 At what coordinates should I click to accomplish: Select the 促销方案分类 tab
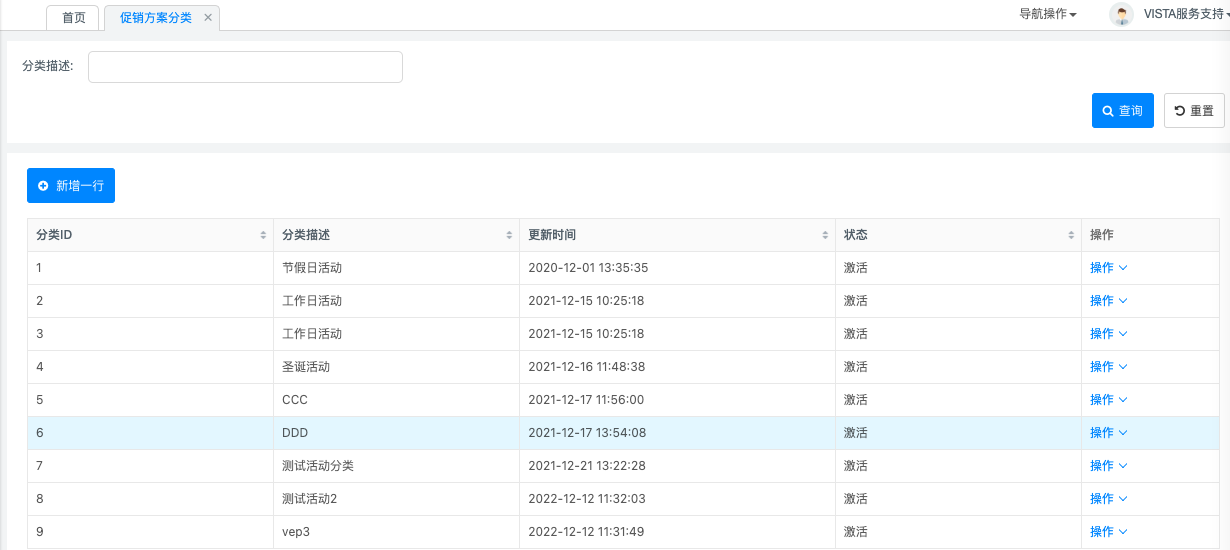point(156,18)
